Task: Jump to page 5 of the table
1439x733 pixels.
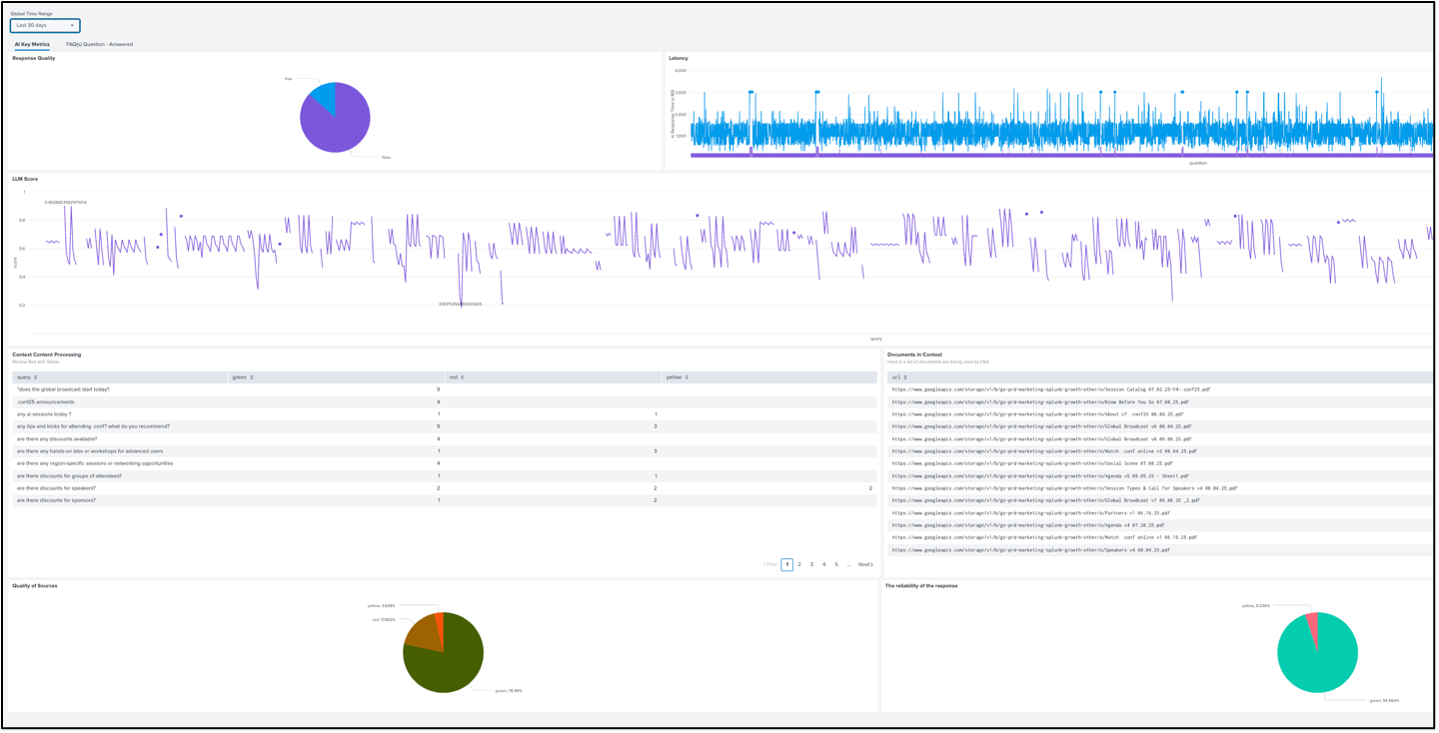Action: click(x=837, y=564)
